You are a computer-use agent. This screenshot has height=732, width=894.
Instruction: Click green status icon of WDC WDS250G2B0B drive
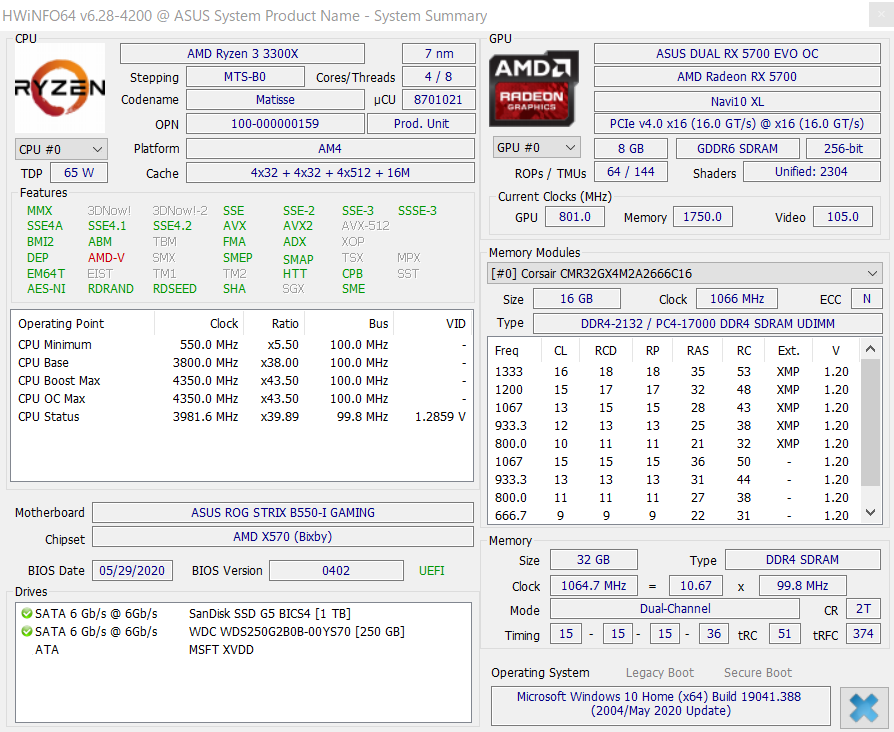[26, 632]
